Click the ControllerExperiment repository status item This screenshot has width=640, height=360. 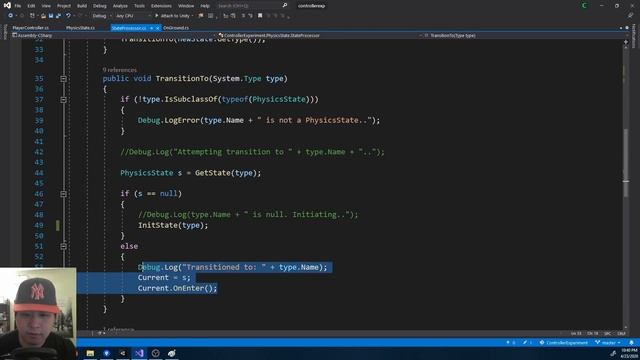pos(564,342)
